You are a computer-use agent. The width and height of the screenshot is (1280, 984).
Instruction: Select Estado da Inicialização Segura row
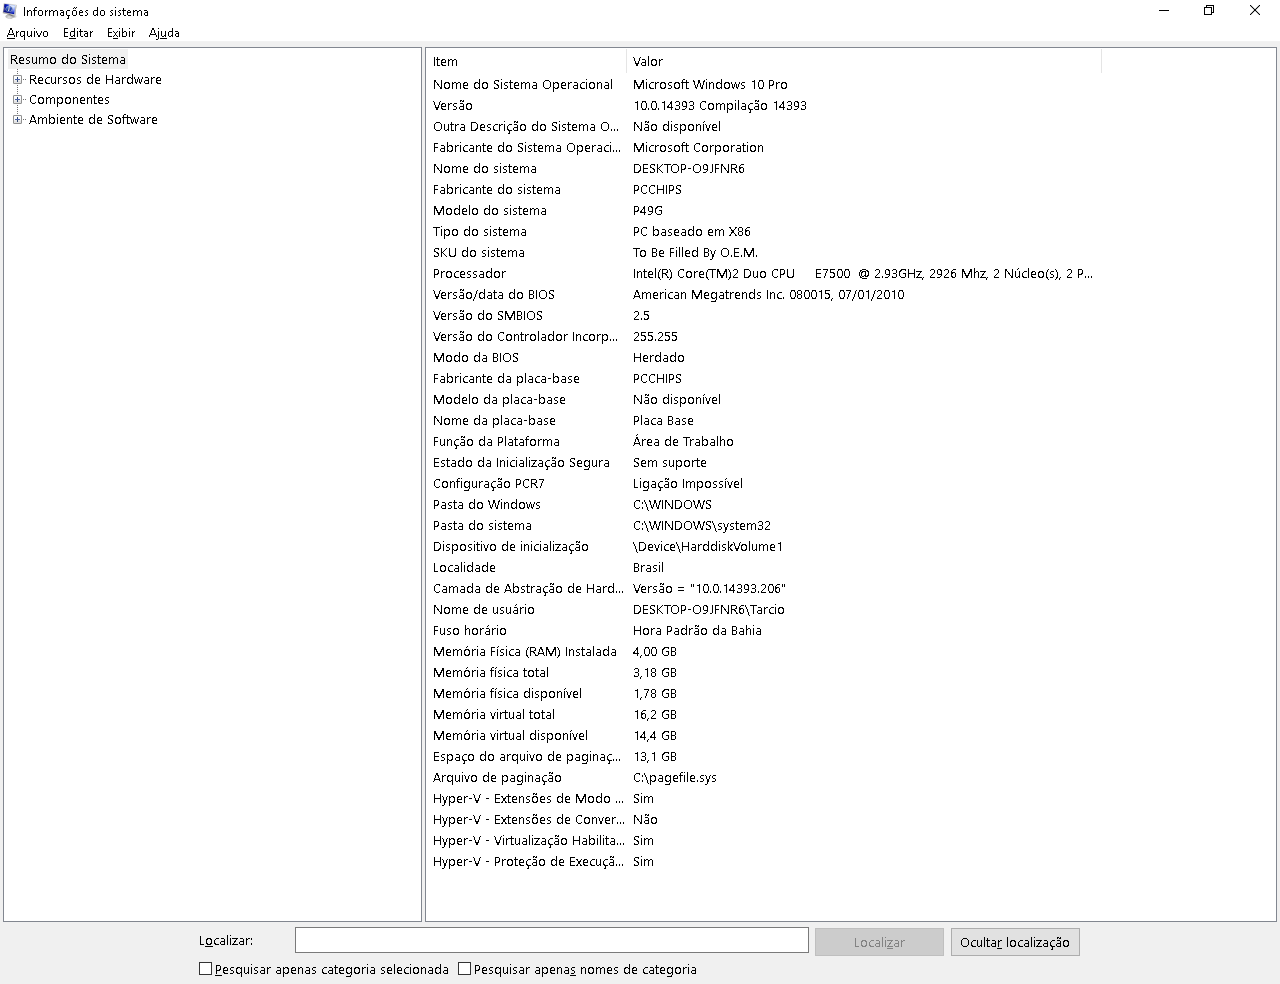pos(764,463)
